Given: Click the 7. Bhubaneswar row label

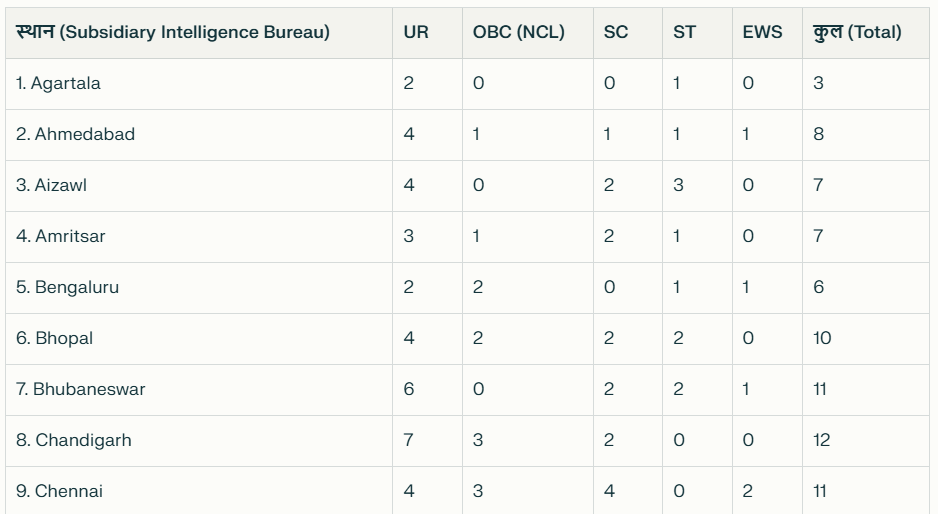Looking at the screenshot, I should pyautogui.click(x=80, y=389).
